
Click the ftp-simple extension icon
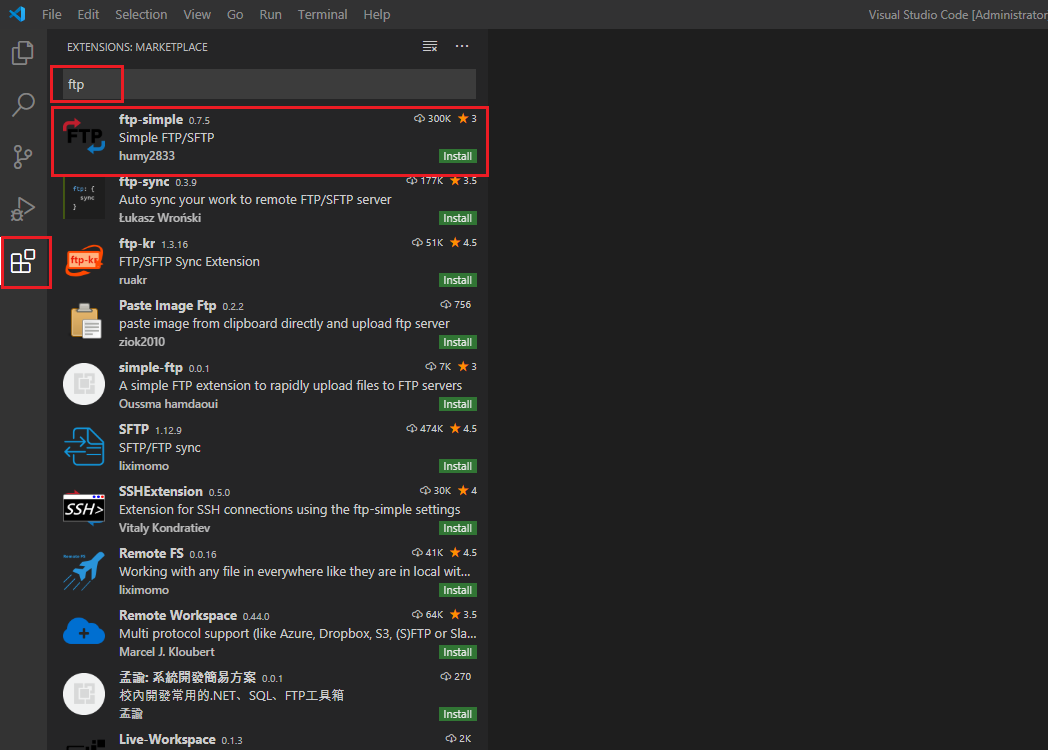tap(84, 136)
